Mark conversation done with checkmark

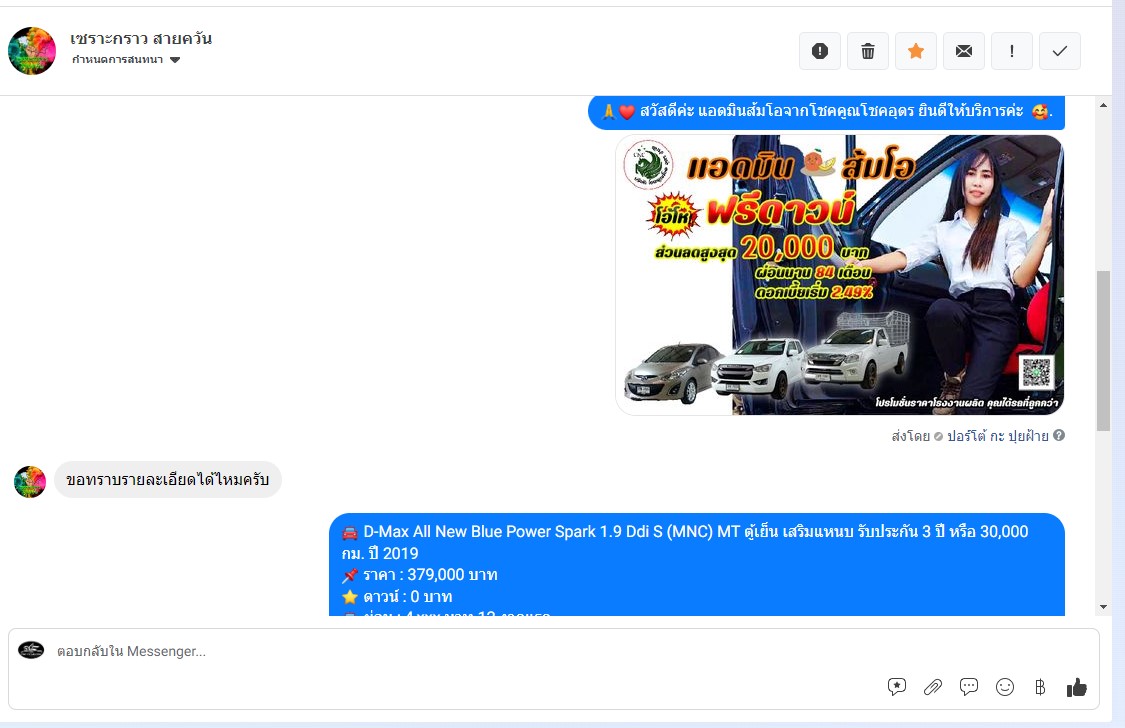1060,51
